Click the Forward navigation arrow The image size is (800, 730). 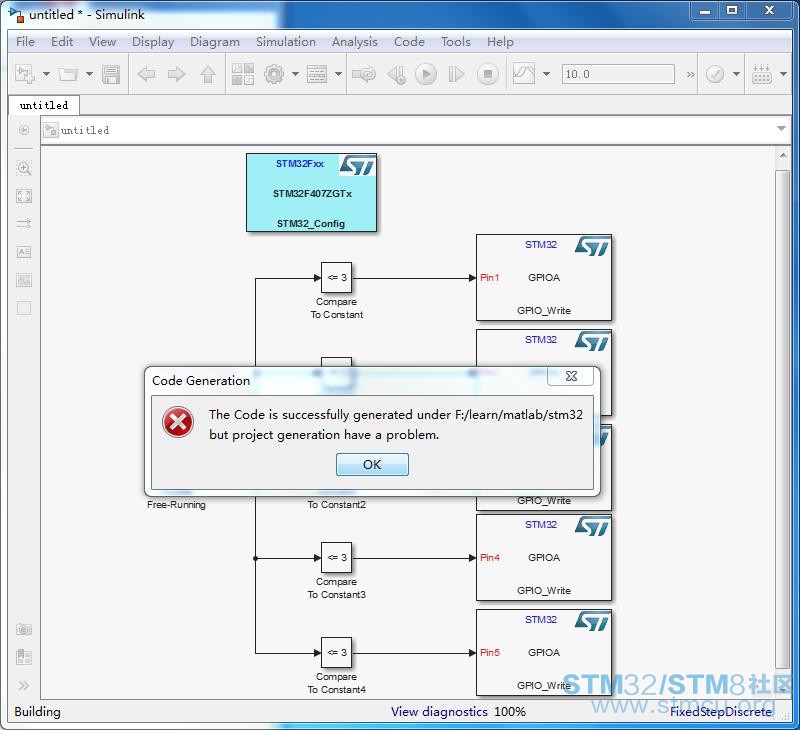177,74
